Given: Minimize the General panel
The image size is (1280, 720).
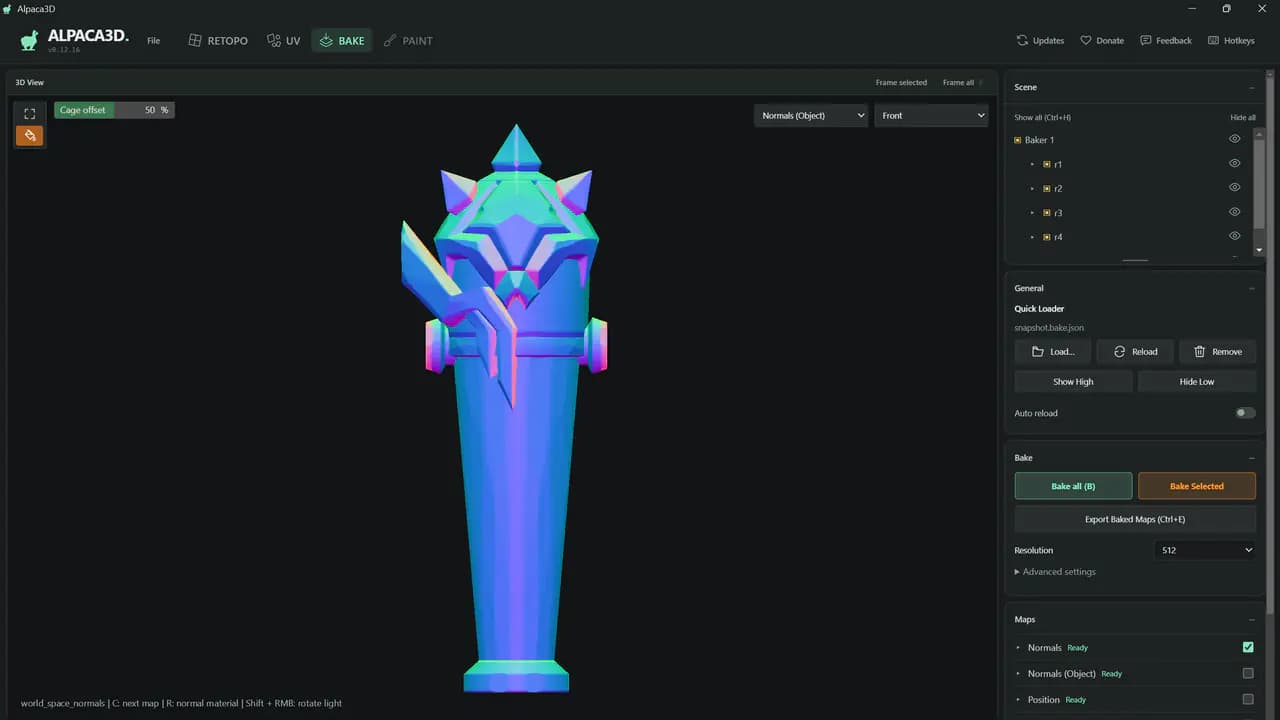Looking at the screenshot, I should pos(1251,288).
